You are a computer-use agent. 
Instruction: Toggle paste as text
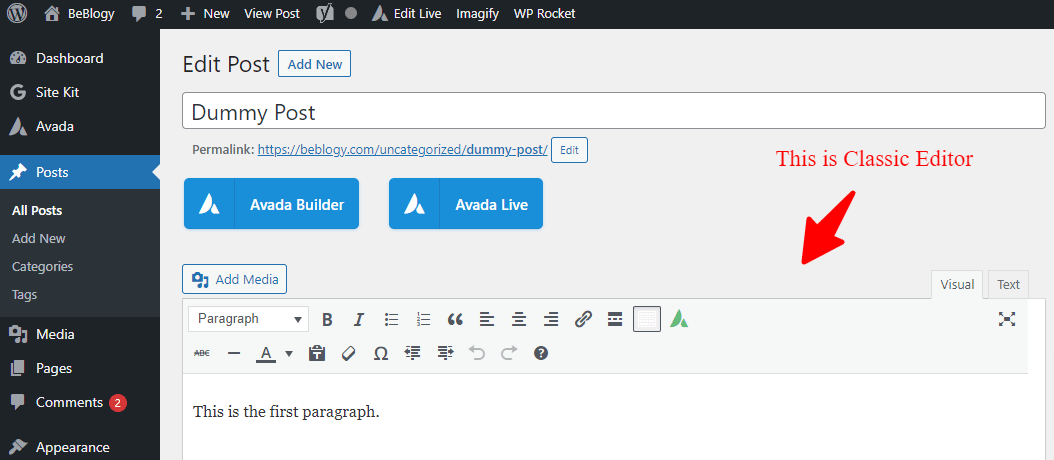coord(317,353)
